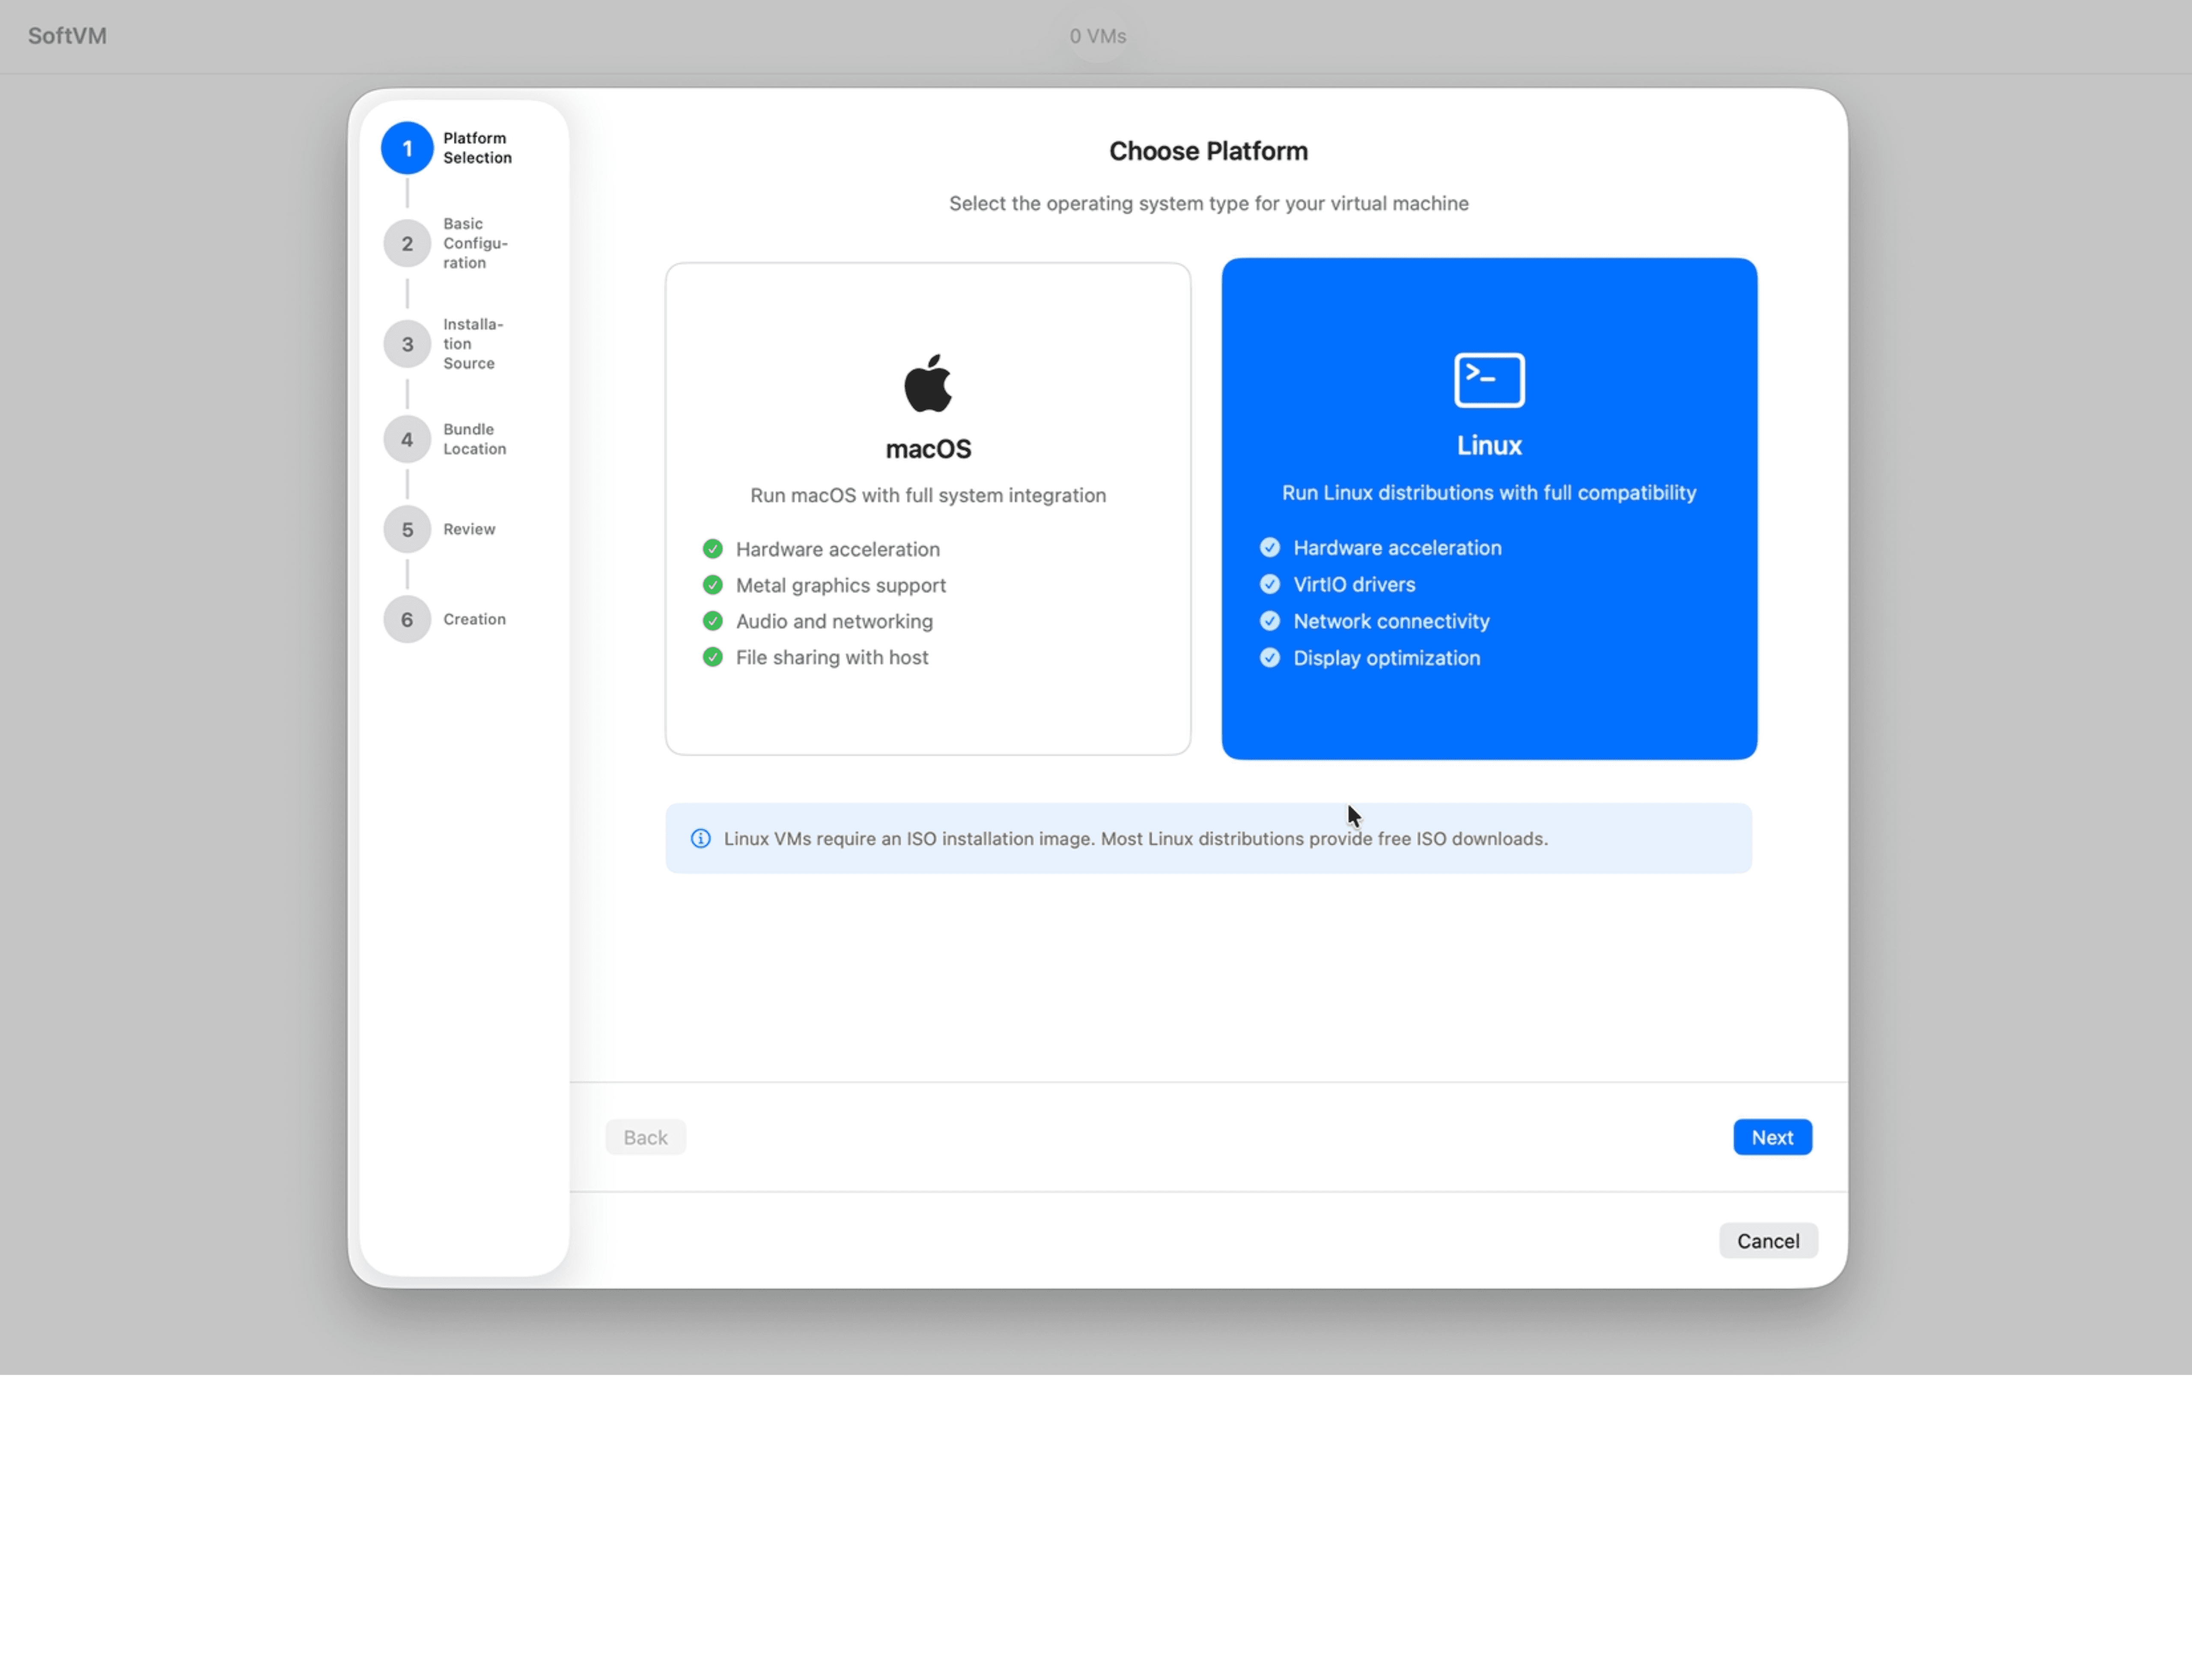Select the Linux platform card
2192x1680 pixels.
tap(1489, 509)
